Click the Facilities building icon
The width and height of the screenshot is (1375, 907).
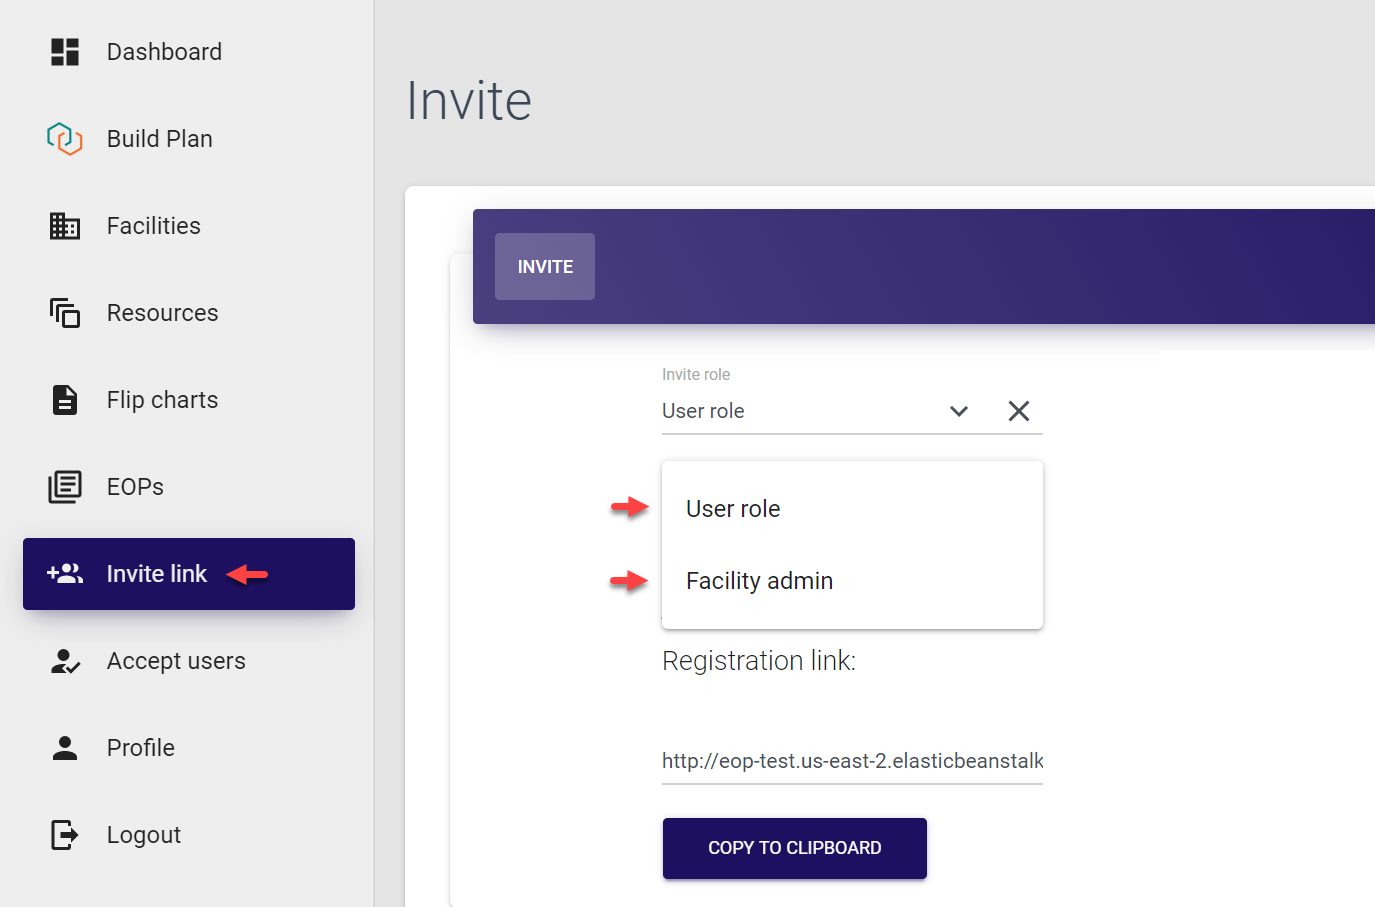[x=65, y=226]
